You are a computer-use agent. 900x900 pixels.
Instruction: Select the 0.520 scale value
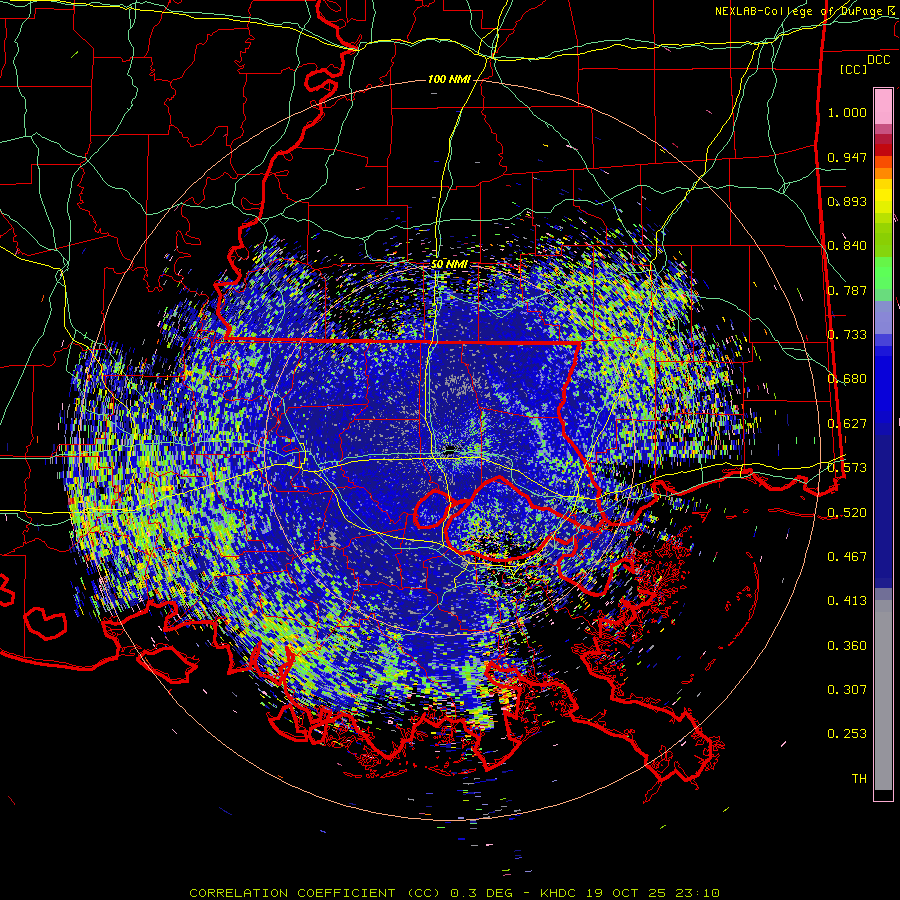click(x=847, y=513)
